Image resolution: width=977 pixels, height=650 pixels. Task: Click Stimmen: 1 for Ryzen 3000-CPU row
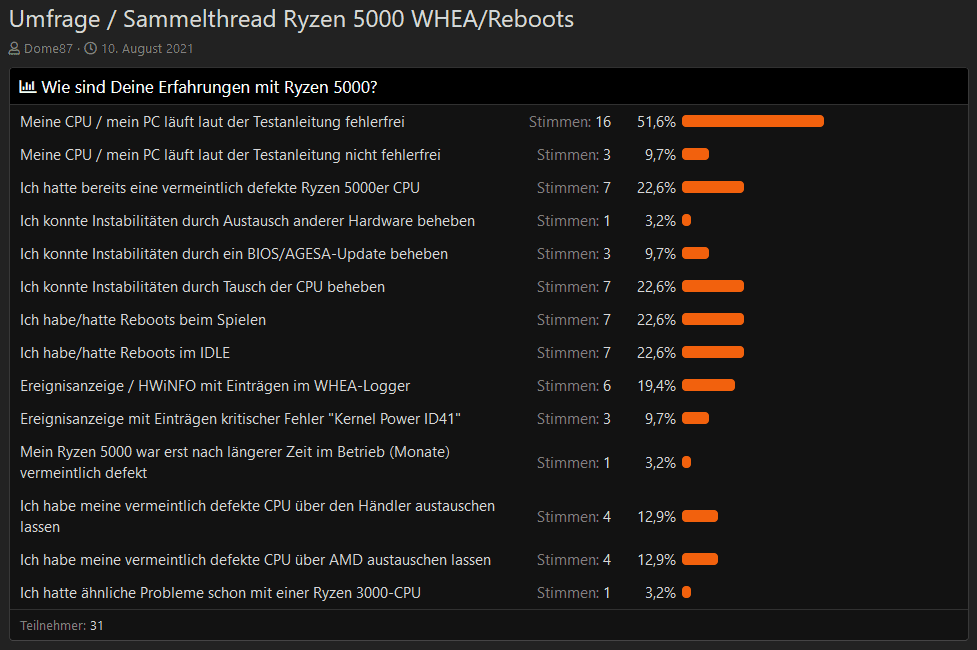pos(574,593)
